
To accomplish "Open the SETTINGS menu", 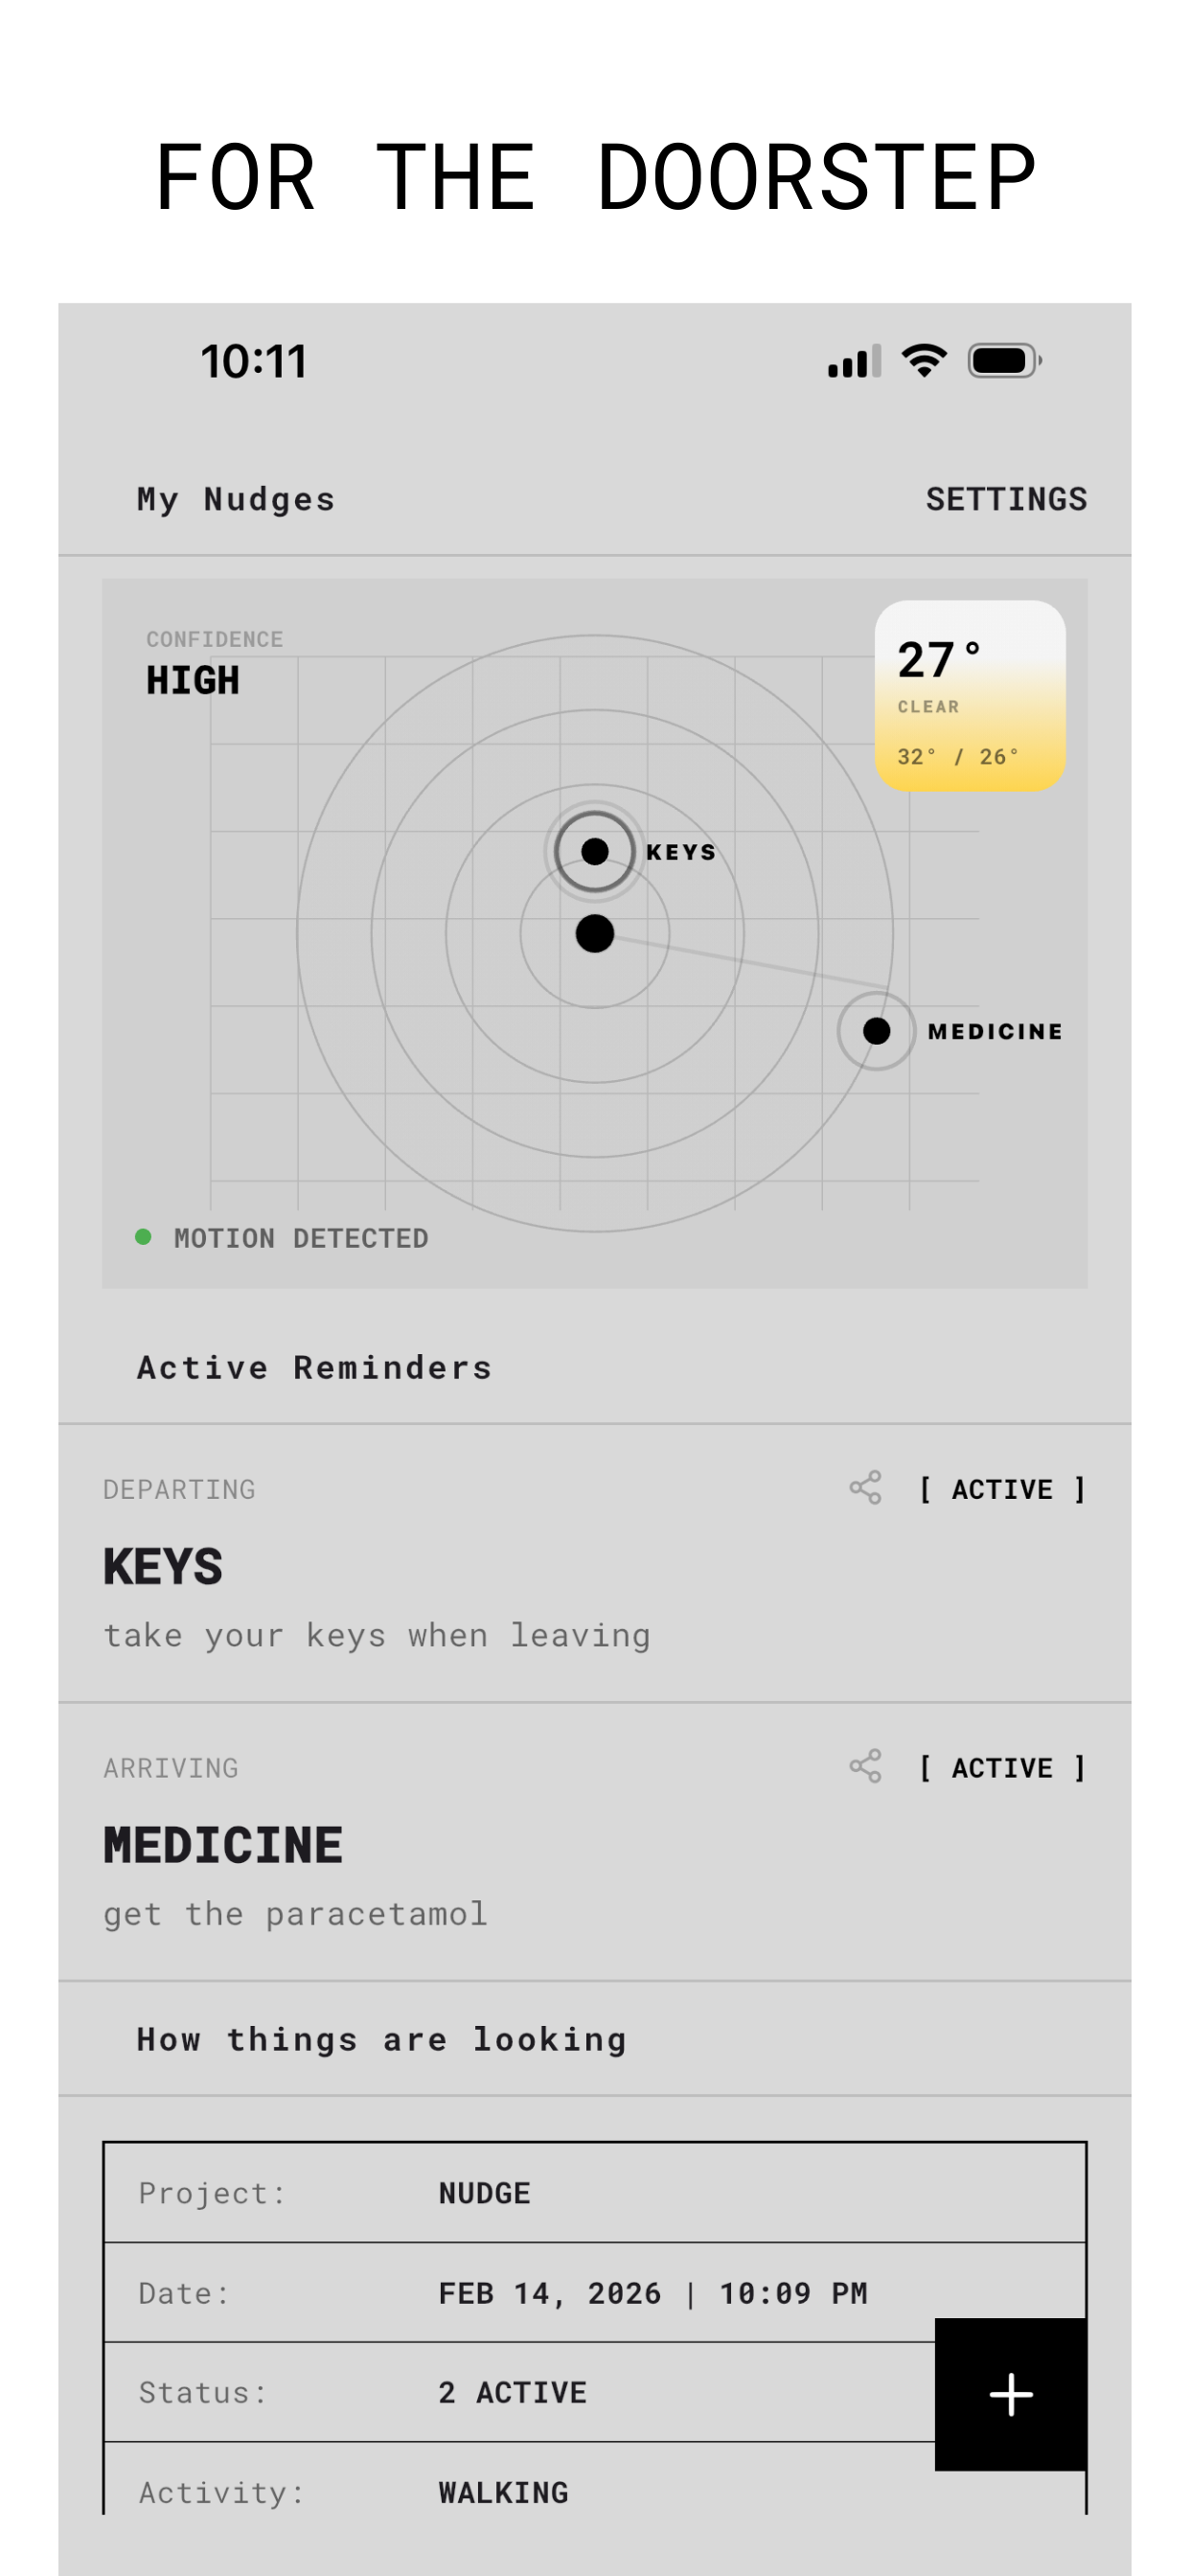I will point(1007,498).
